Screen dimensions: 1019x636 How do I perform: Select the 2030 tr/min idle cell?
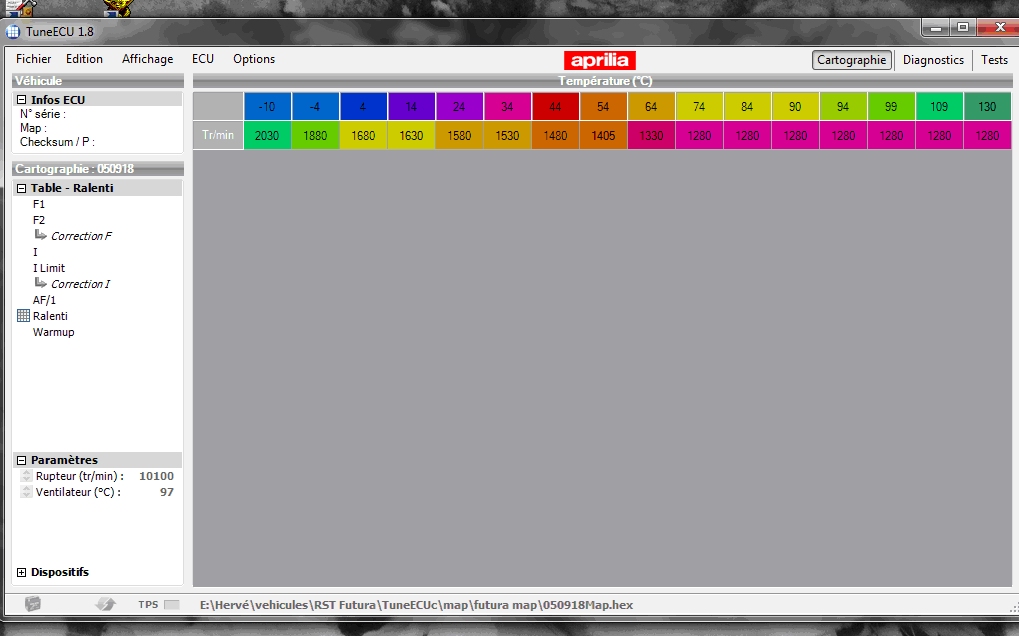pos(267,136)
